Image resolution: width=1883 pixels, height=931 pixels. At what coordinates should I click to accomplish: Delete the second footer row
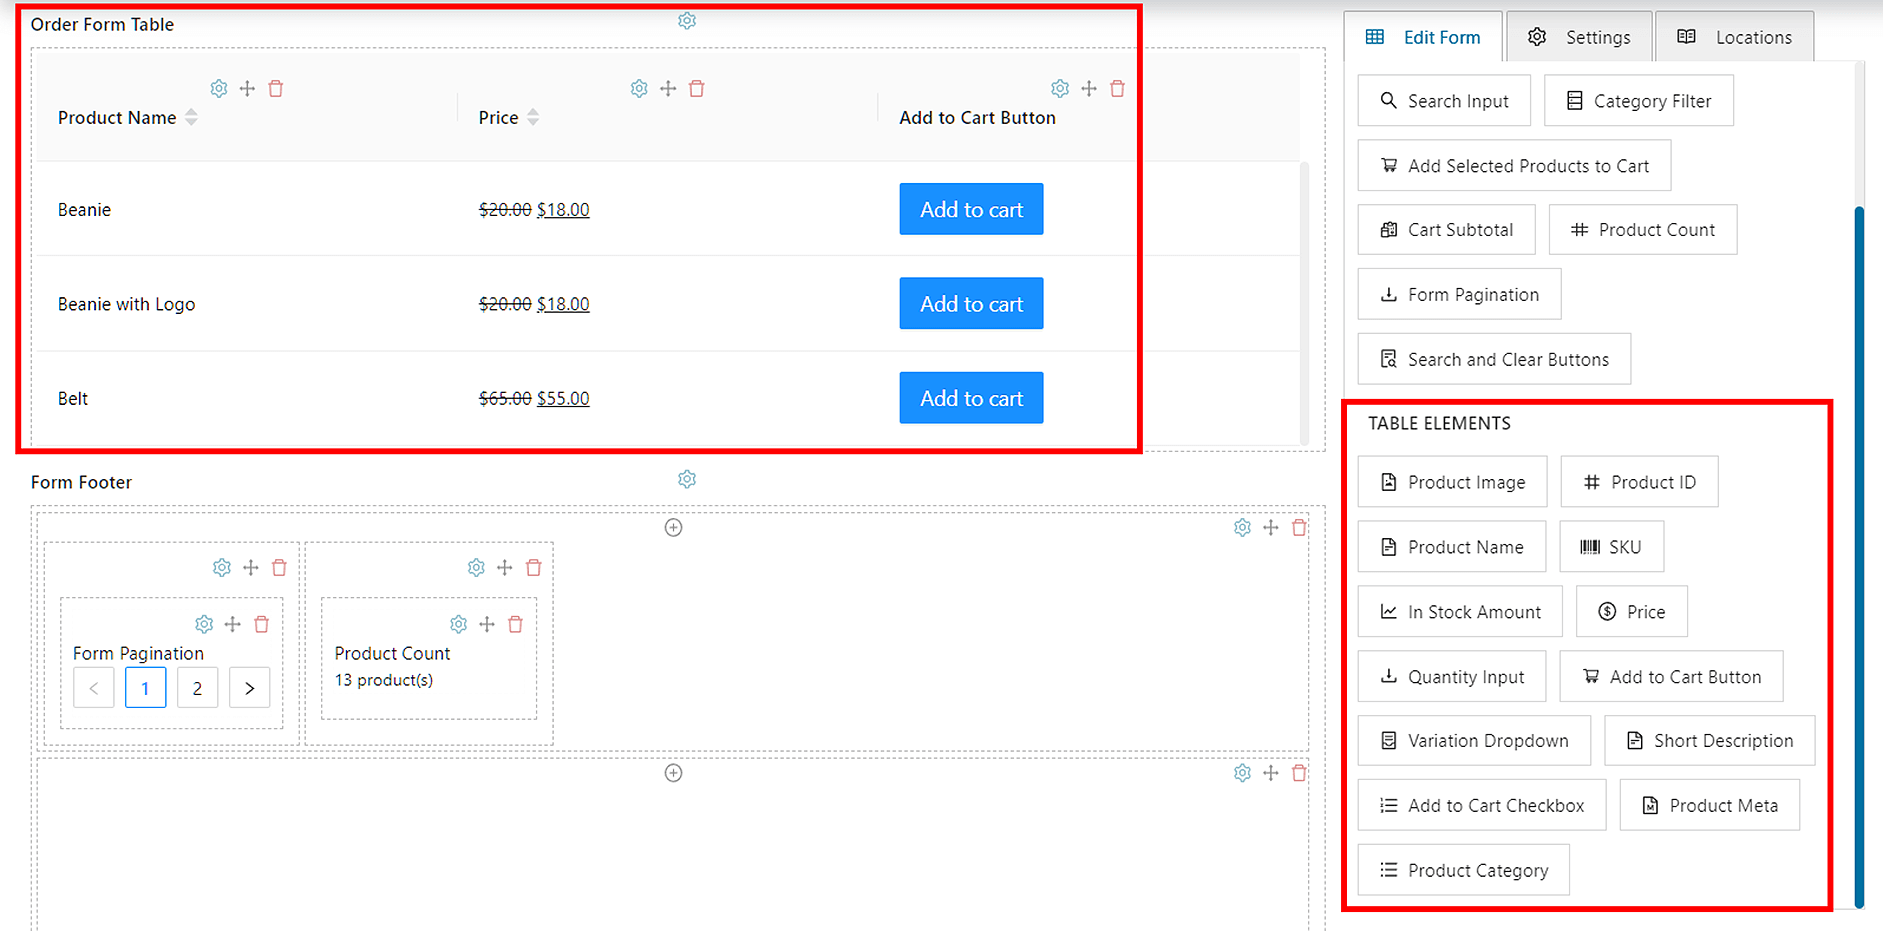(1299, 773)
